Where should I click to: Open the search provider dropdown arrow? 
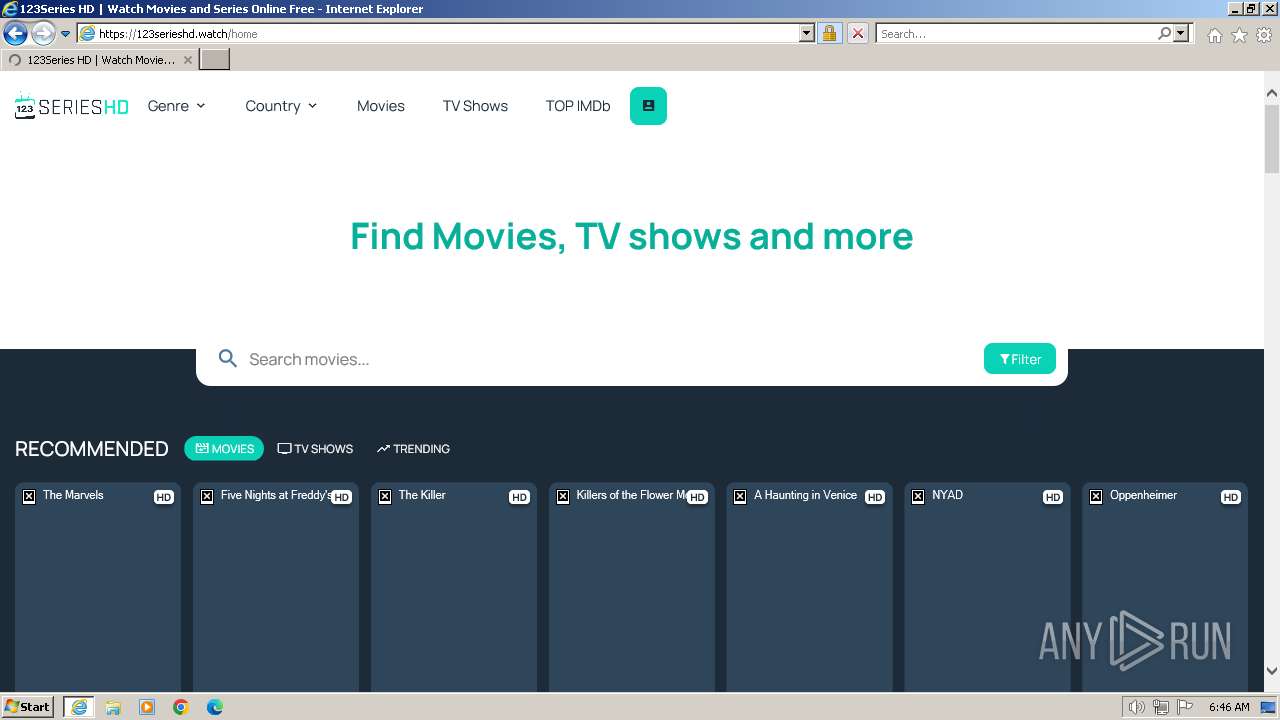coord(1182,33)
